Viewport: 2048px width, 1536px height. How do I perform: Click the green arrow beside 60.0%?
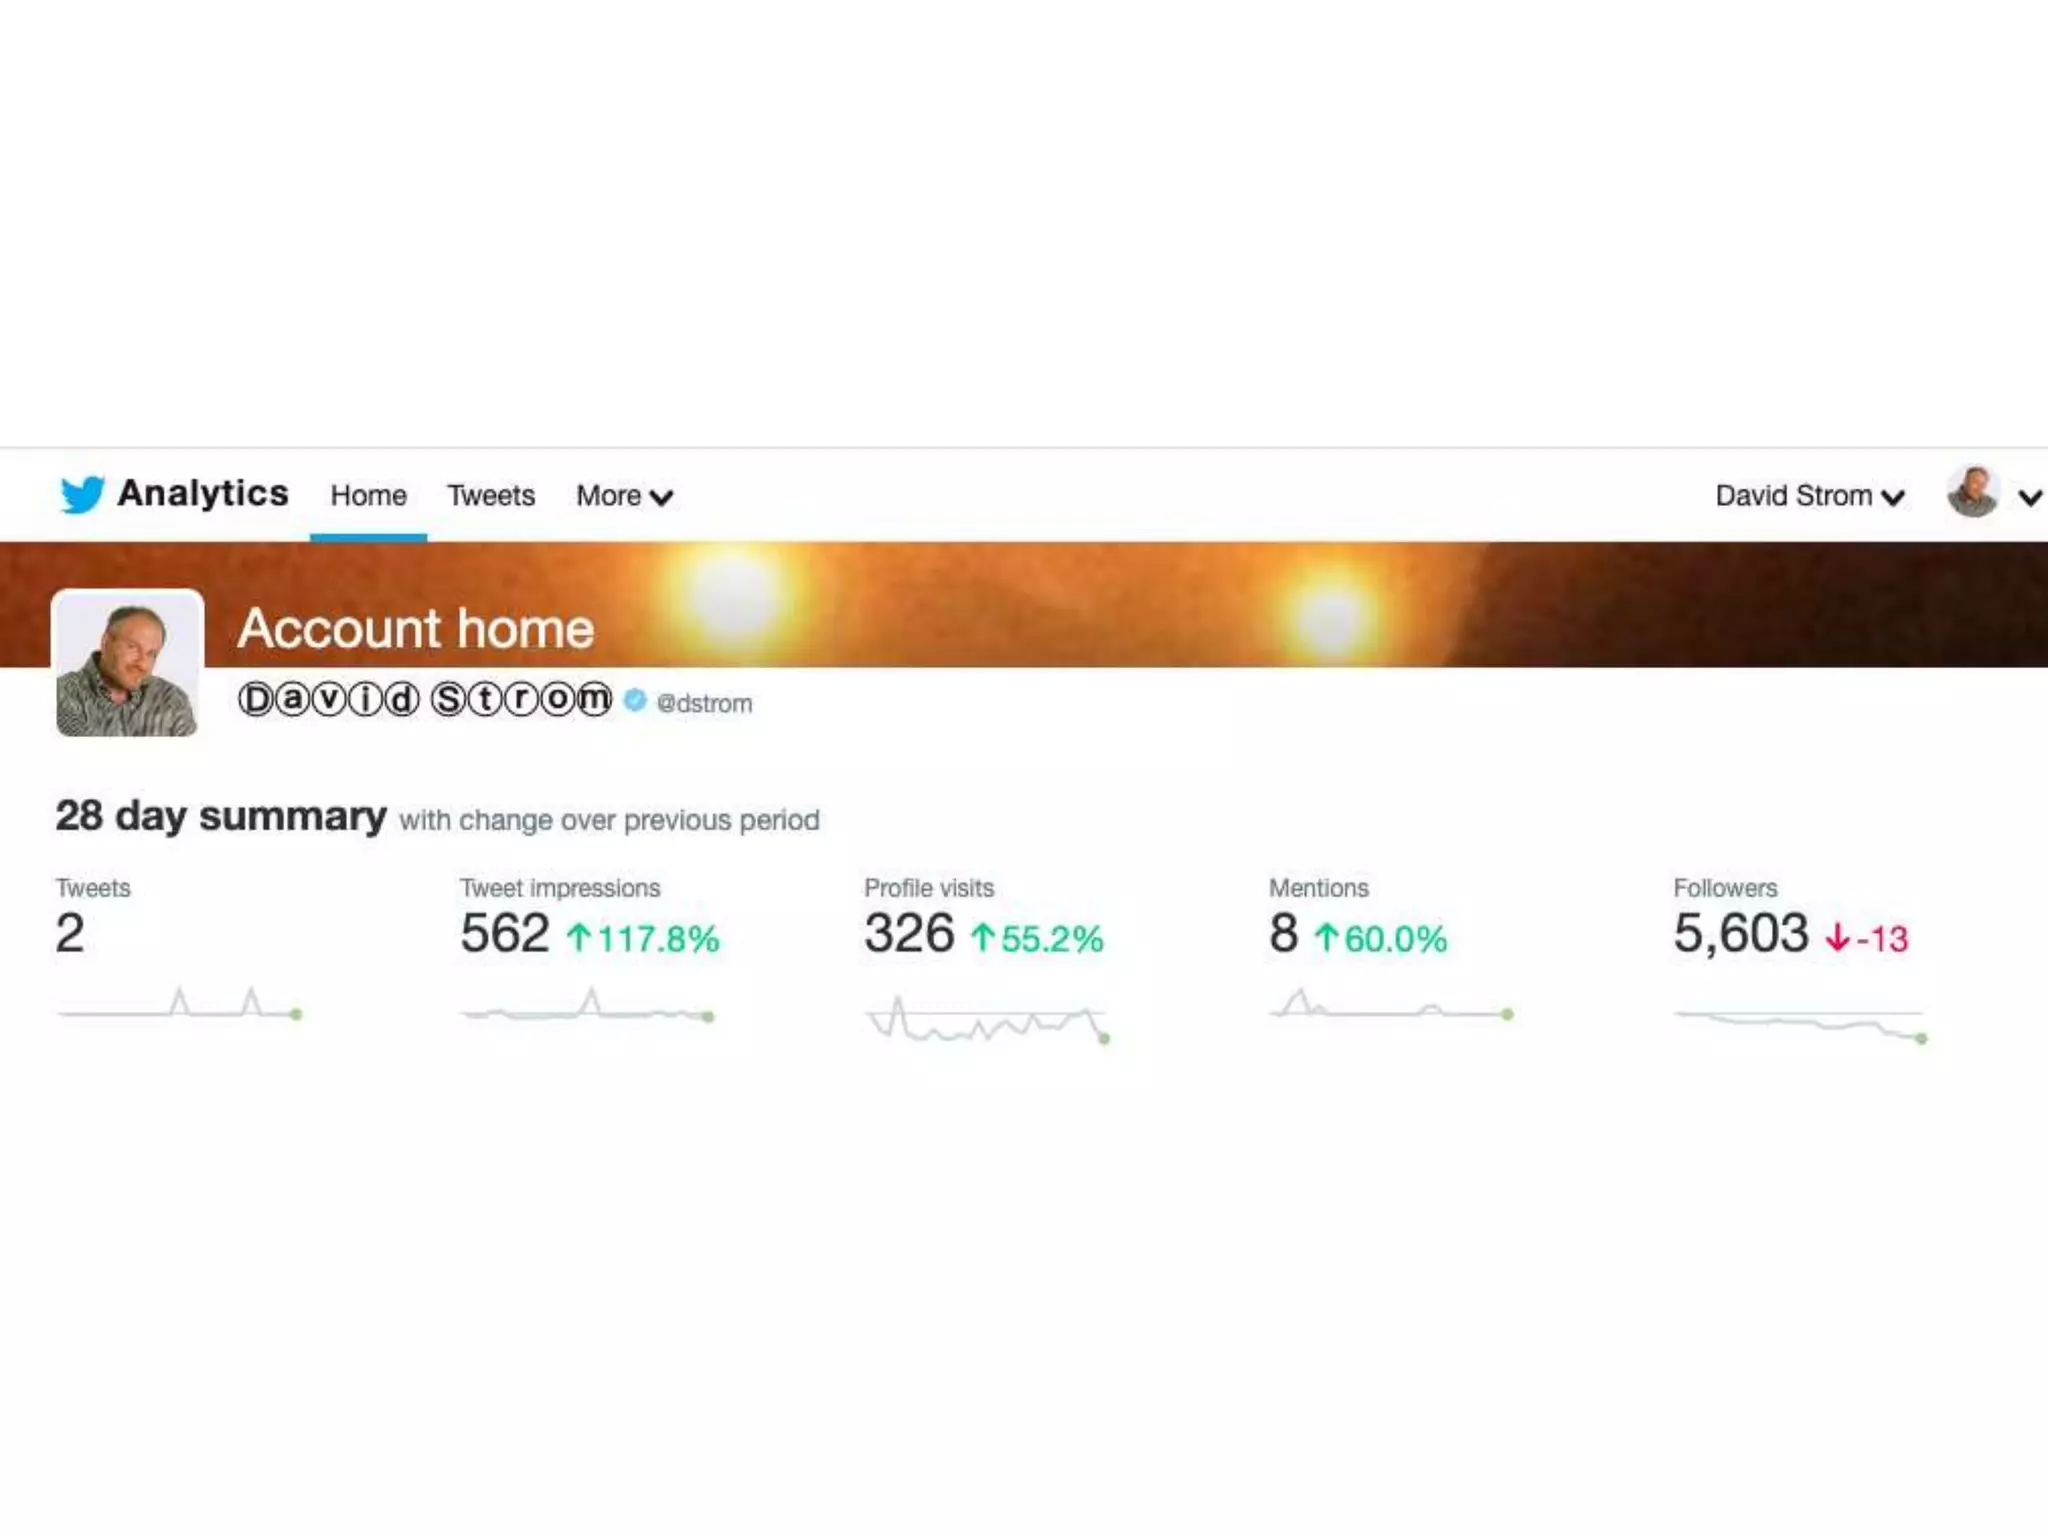(1326, 938)
